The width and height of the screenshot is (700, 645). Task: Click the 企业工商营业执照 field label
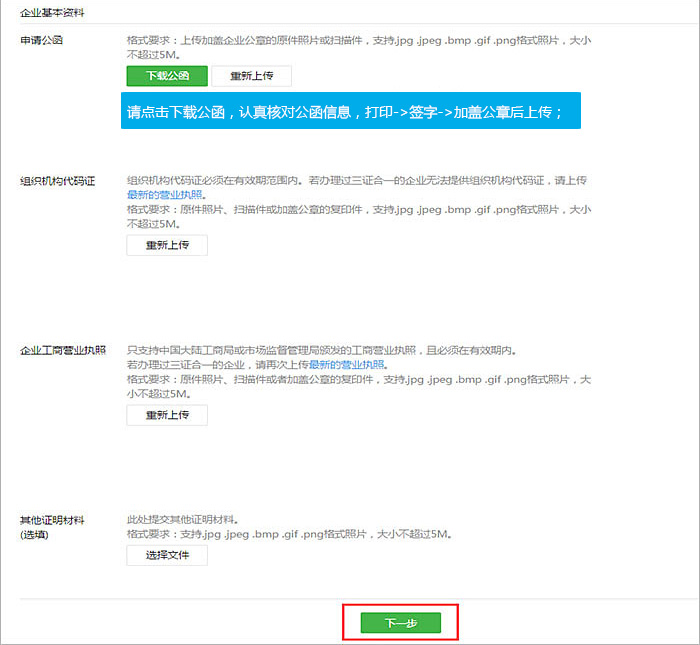point(62,351)
